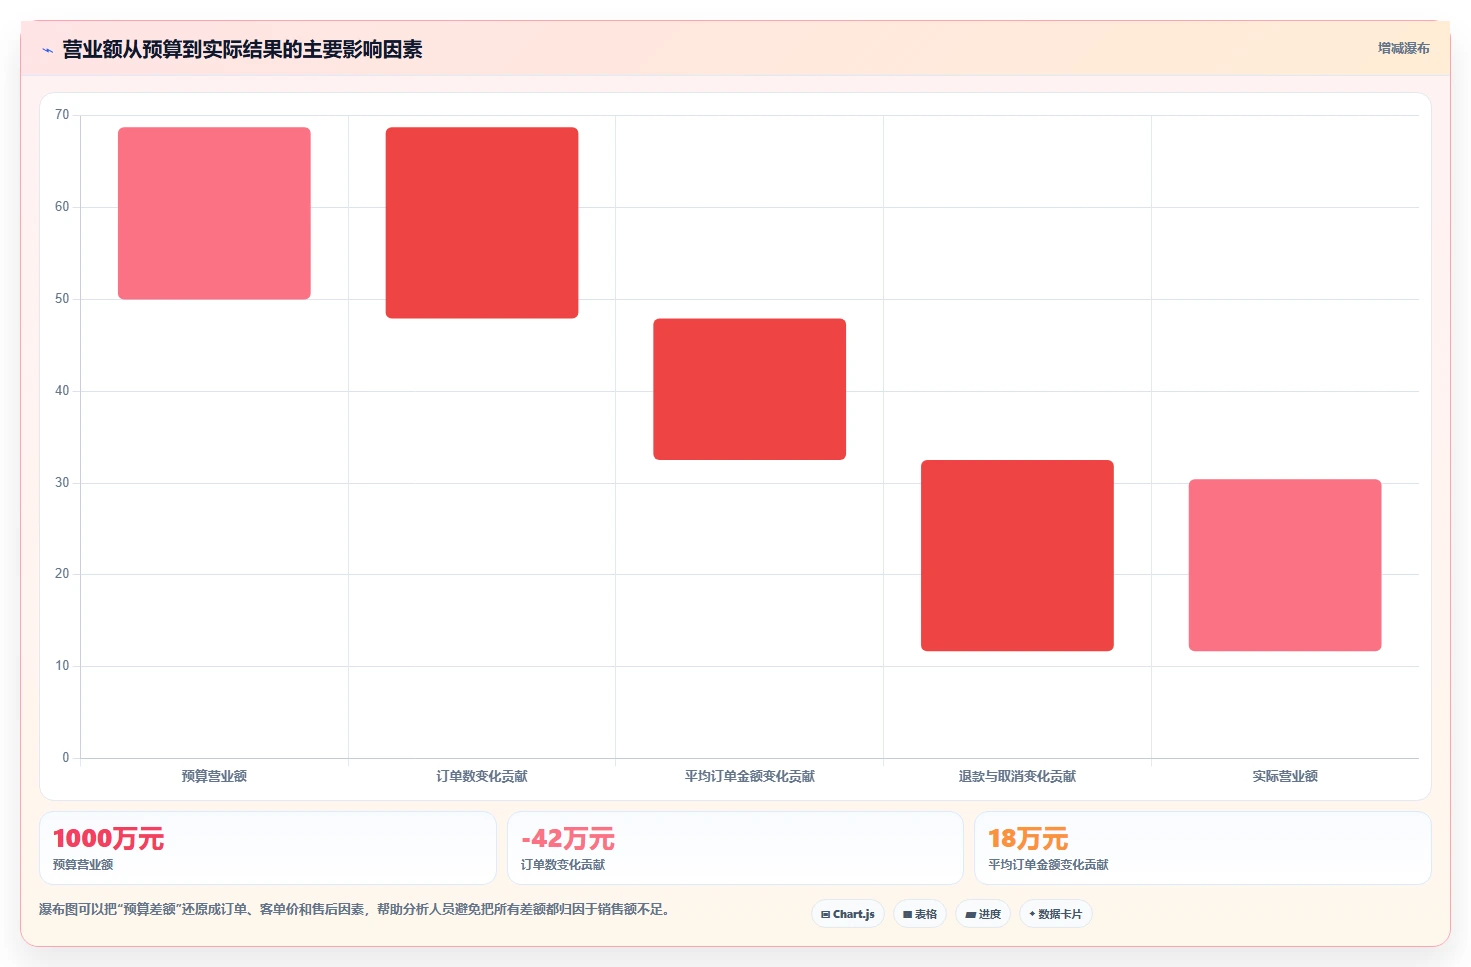Click the footer note starting 瀑布图可以把
This screenshot has height=967, width=1471.
pos(354,910)
